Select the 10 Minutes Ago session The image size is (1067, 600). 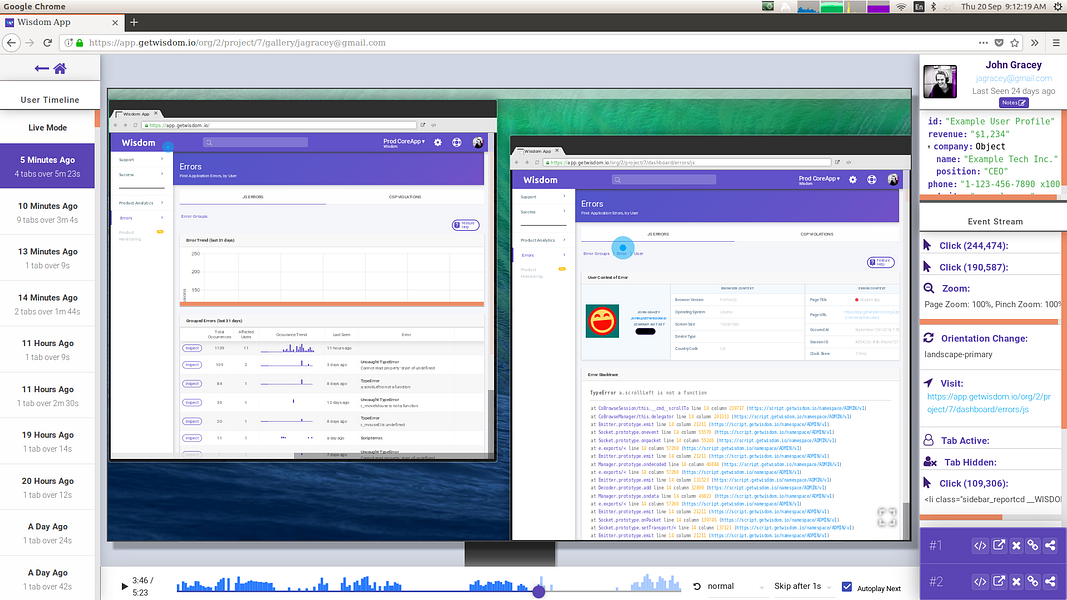pyautogui.click(x=48, y=212)
